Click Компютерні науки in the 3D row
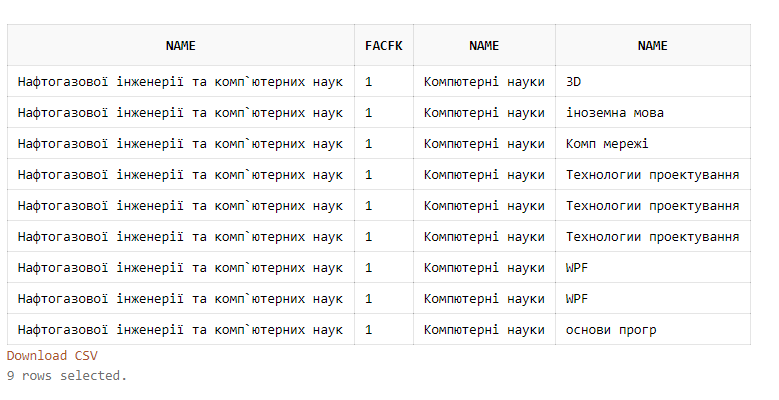Viewport: 779px width, 400px height. 484,81
